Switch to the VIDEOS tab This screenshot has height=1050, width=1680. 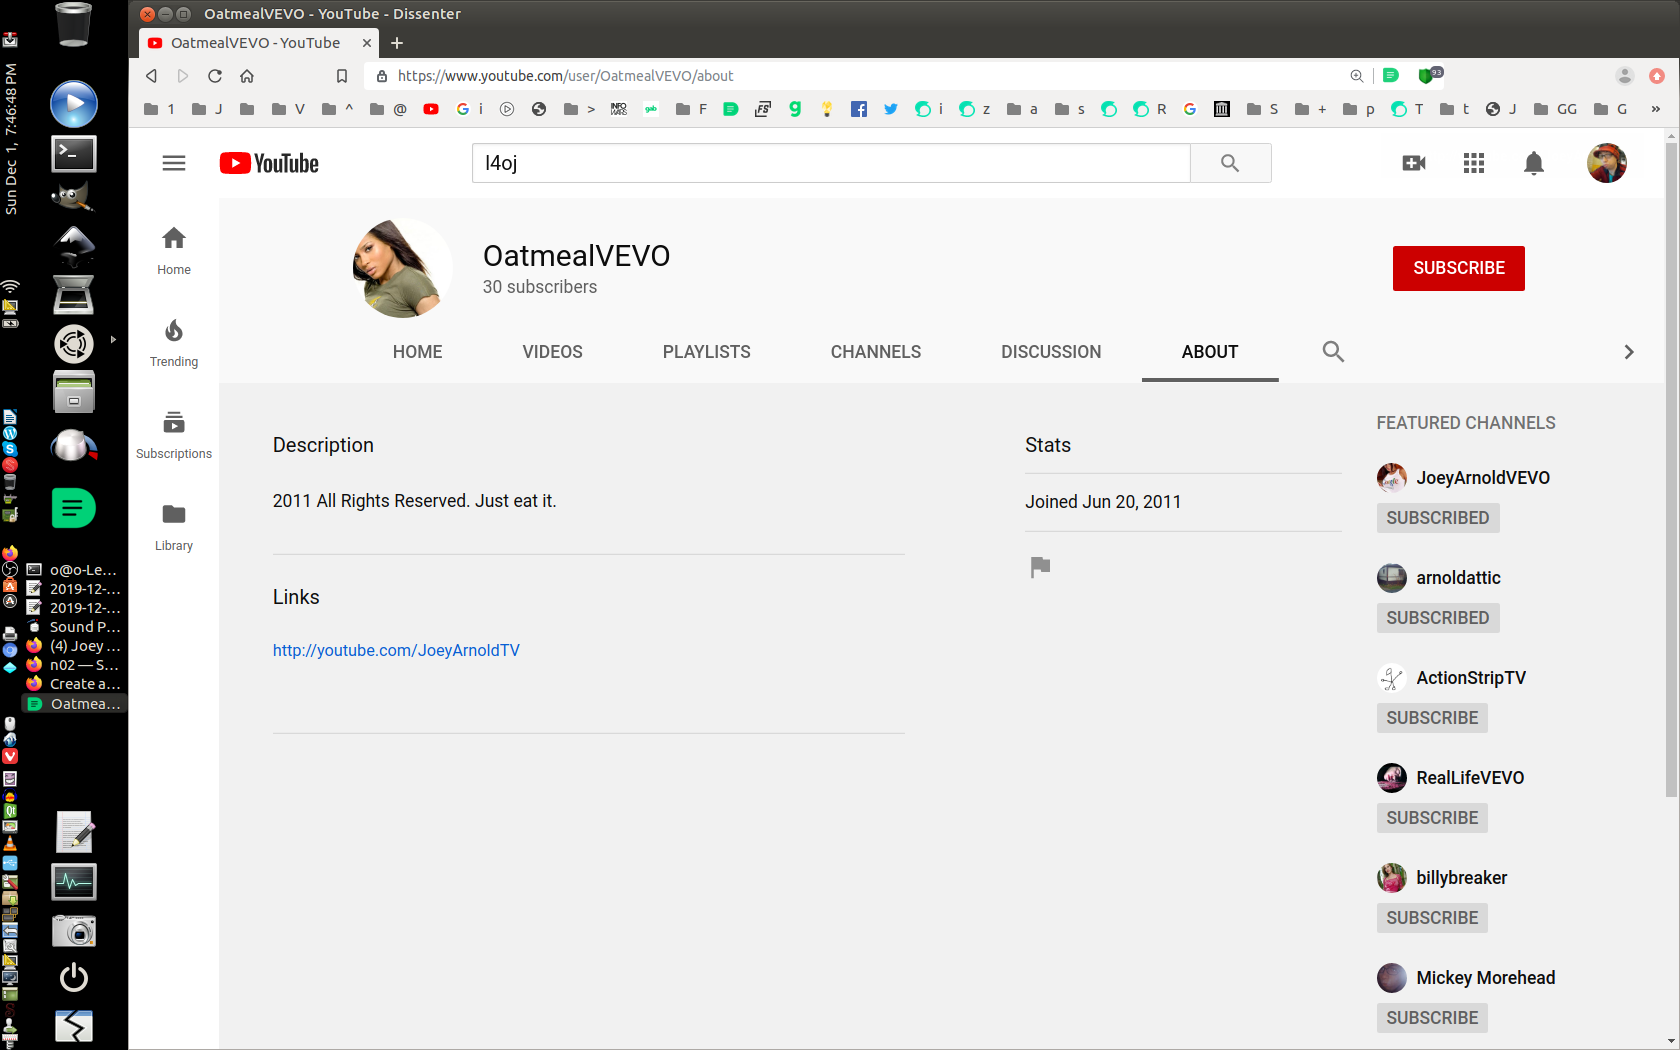tap(552, 352)
